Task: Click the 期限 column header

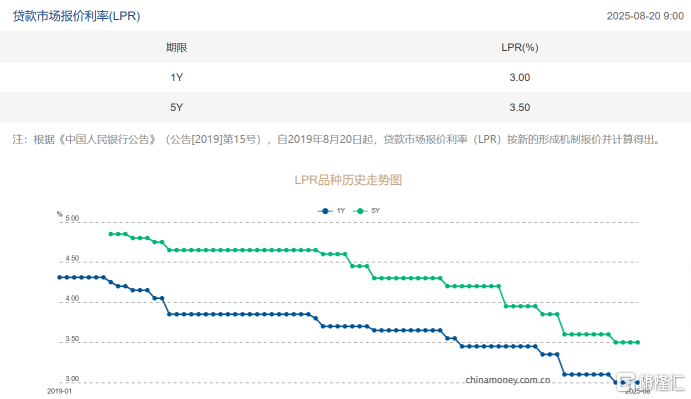Action: click(176, 47)
